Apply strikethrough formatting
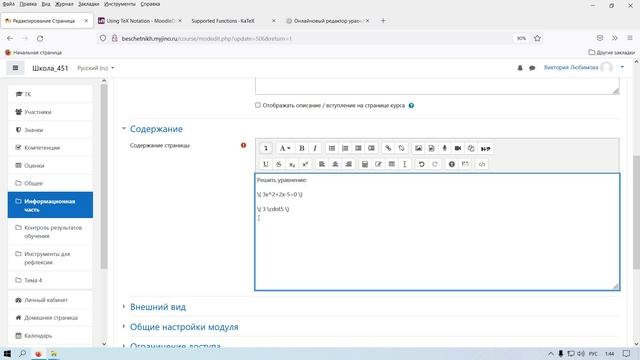Screen dimensions: 640x360 tap(279, 164)
